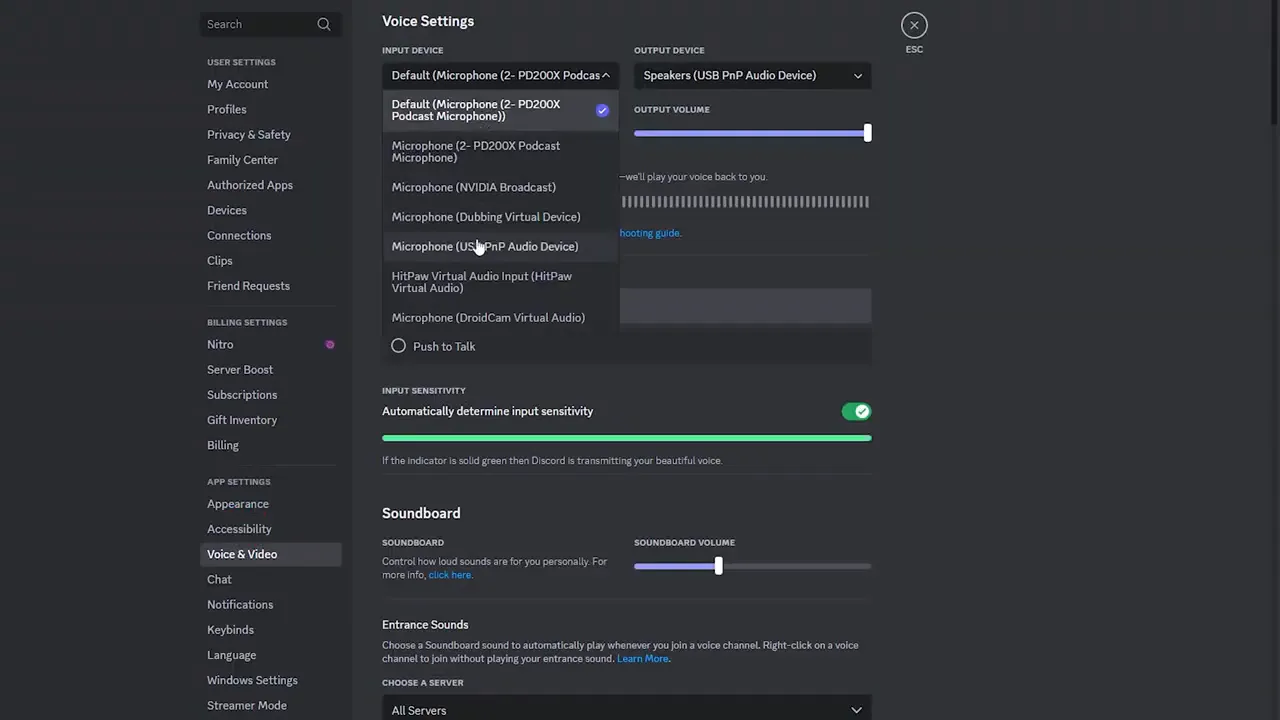
Task: Open Streamer Mode settings
Action: coord(270,705)
